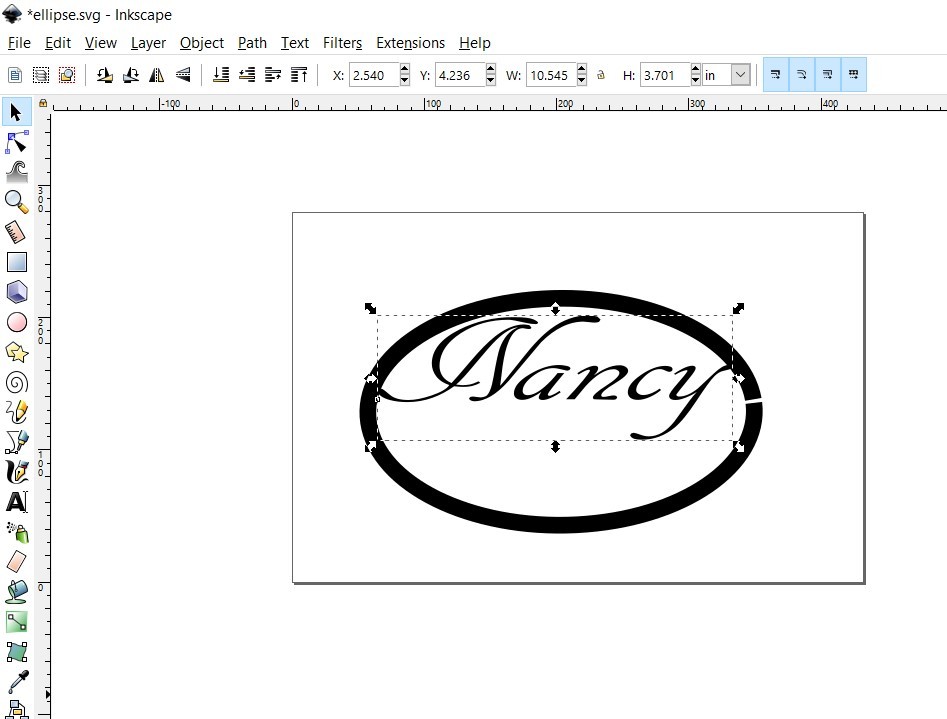Click Select All objects icon
The image size is (947, 719).
[15, 75]
